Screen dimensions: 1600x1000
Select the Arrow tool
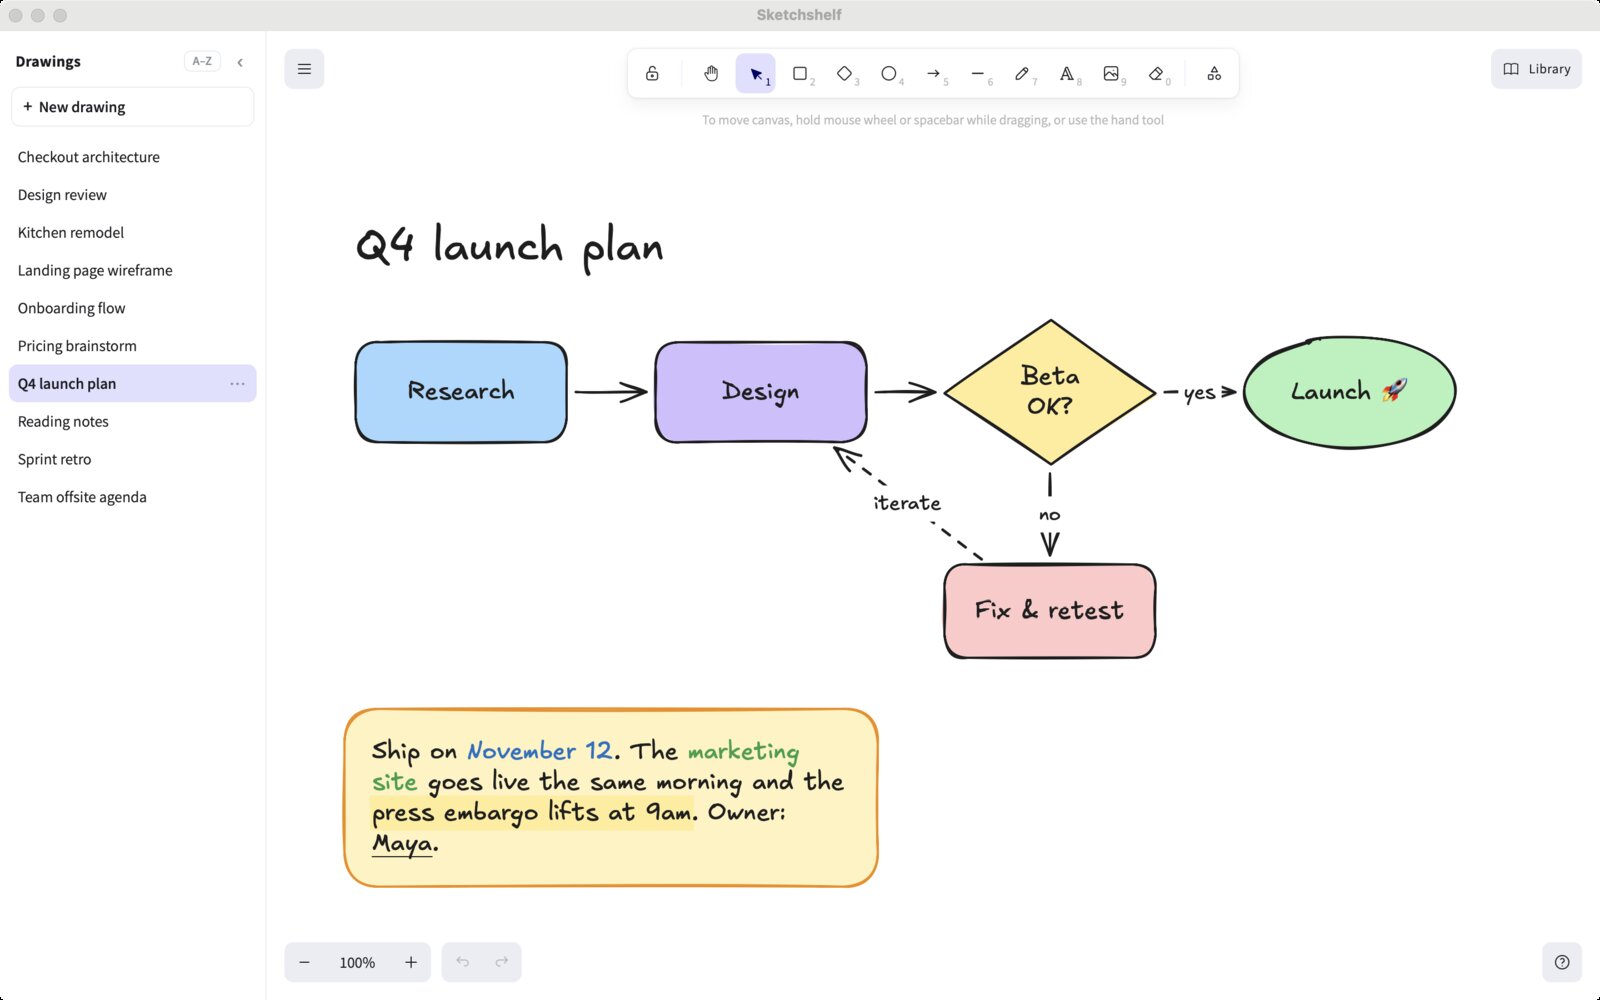click(x=933, y=73)
